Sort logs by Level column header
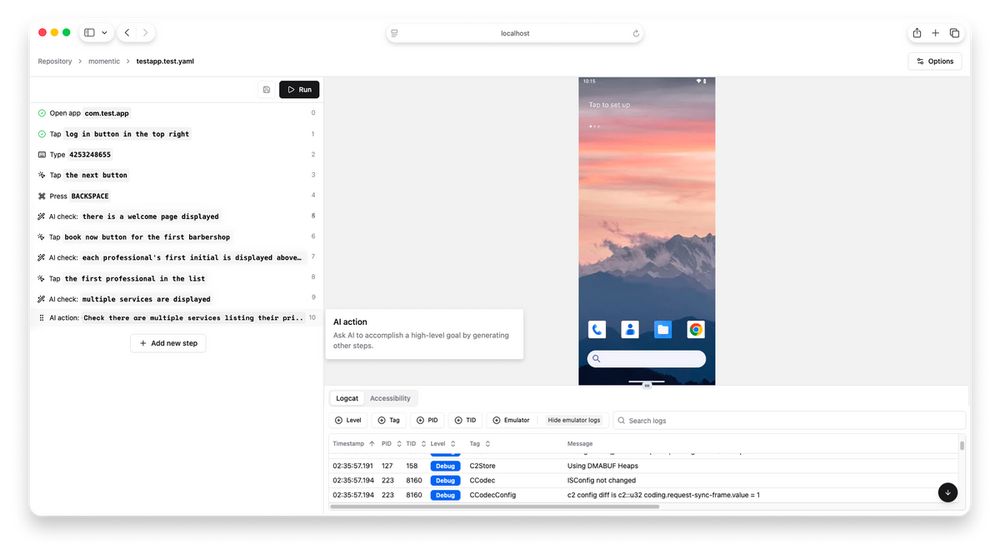 443,443
